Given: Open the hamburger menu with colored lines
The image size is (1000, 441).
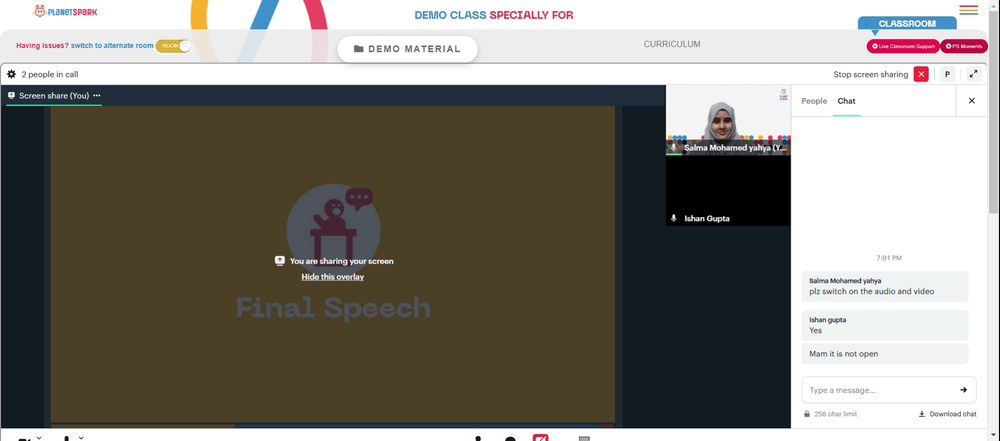Looking at the screenshot, I should point(968,10).
